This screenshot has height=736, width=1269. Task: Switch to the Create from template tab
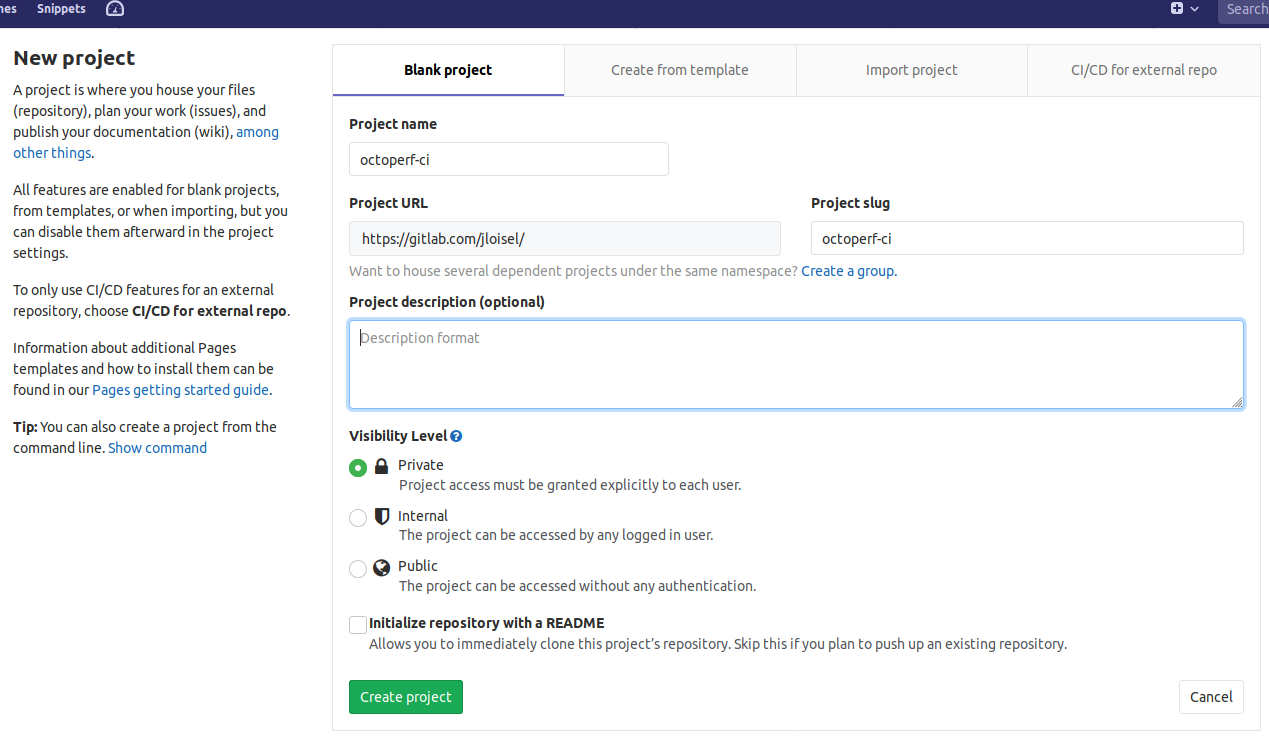tap(679, 70)
